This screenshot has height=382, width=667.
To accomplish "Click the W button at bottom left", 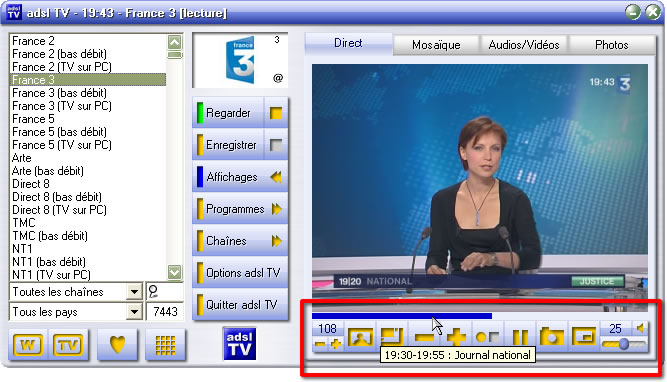I will (28, 345).
